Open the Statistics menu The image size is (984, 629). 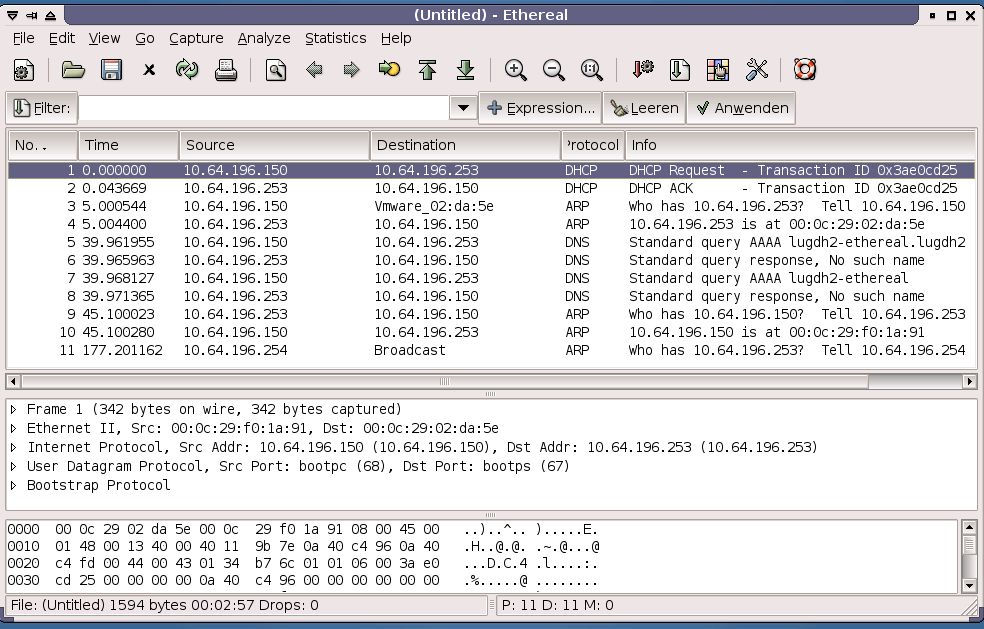click(x=336, y=38)
